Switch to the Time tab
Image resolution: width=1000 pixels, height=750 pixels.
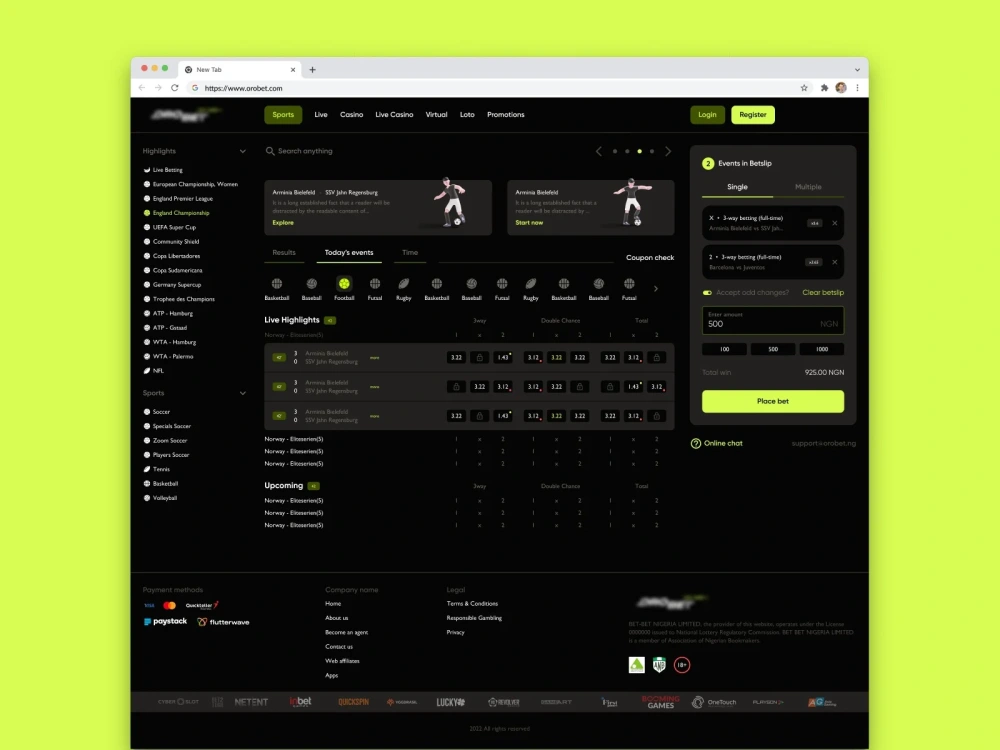point(410,253)
